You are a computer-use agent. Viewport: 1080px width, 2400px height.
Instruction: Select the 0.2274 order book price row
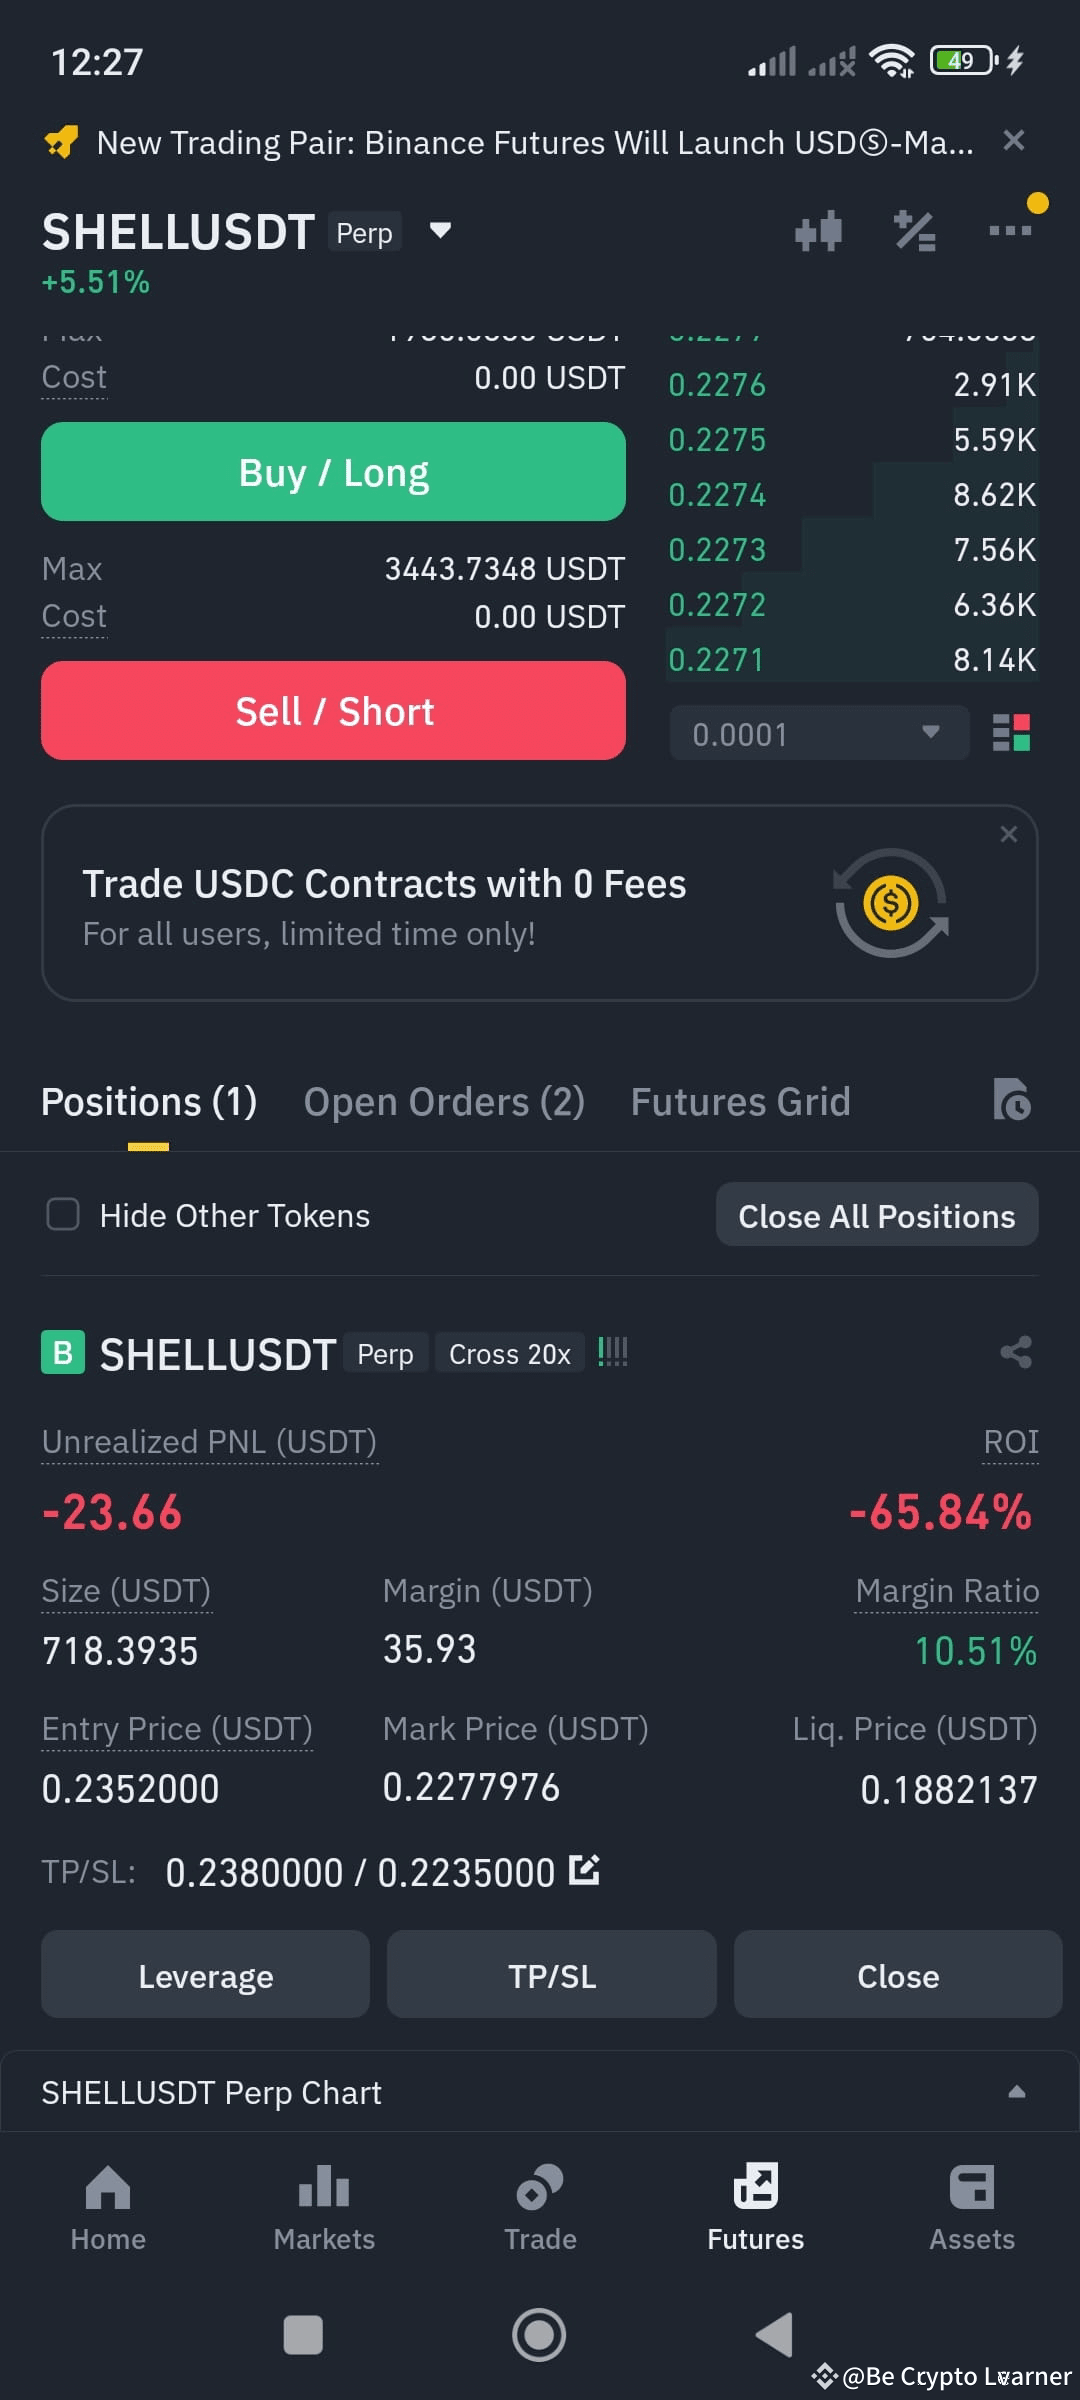tap(852, 494)
